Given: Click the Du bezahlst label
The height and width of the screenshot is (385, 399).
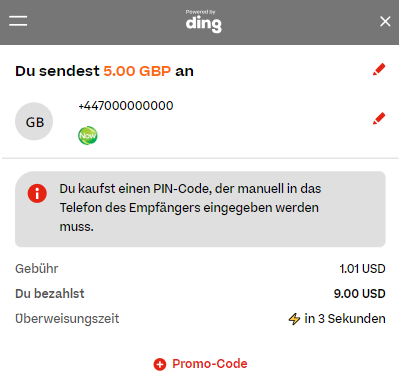Looking at the screenshot, I should coord(50,294).
